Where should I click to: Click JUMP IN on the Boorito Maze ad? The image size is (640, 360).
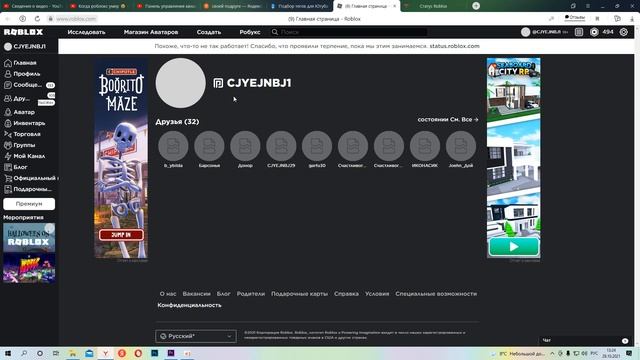[x=121, y=235]
